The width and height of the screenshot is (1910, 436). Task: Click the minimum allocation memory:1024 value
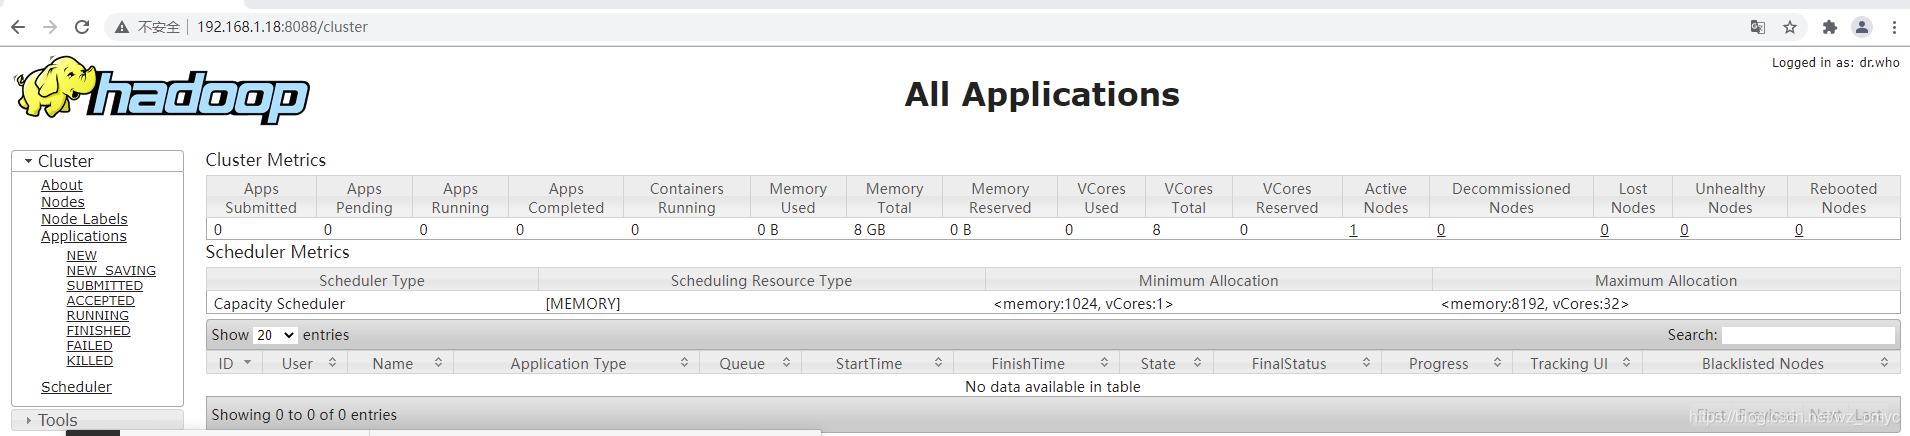[x=1083, y=304]
